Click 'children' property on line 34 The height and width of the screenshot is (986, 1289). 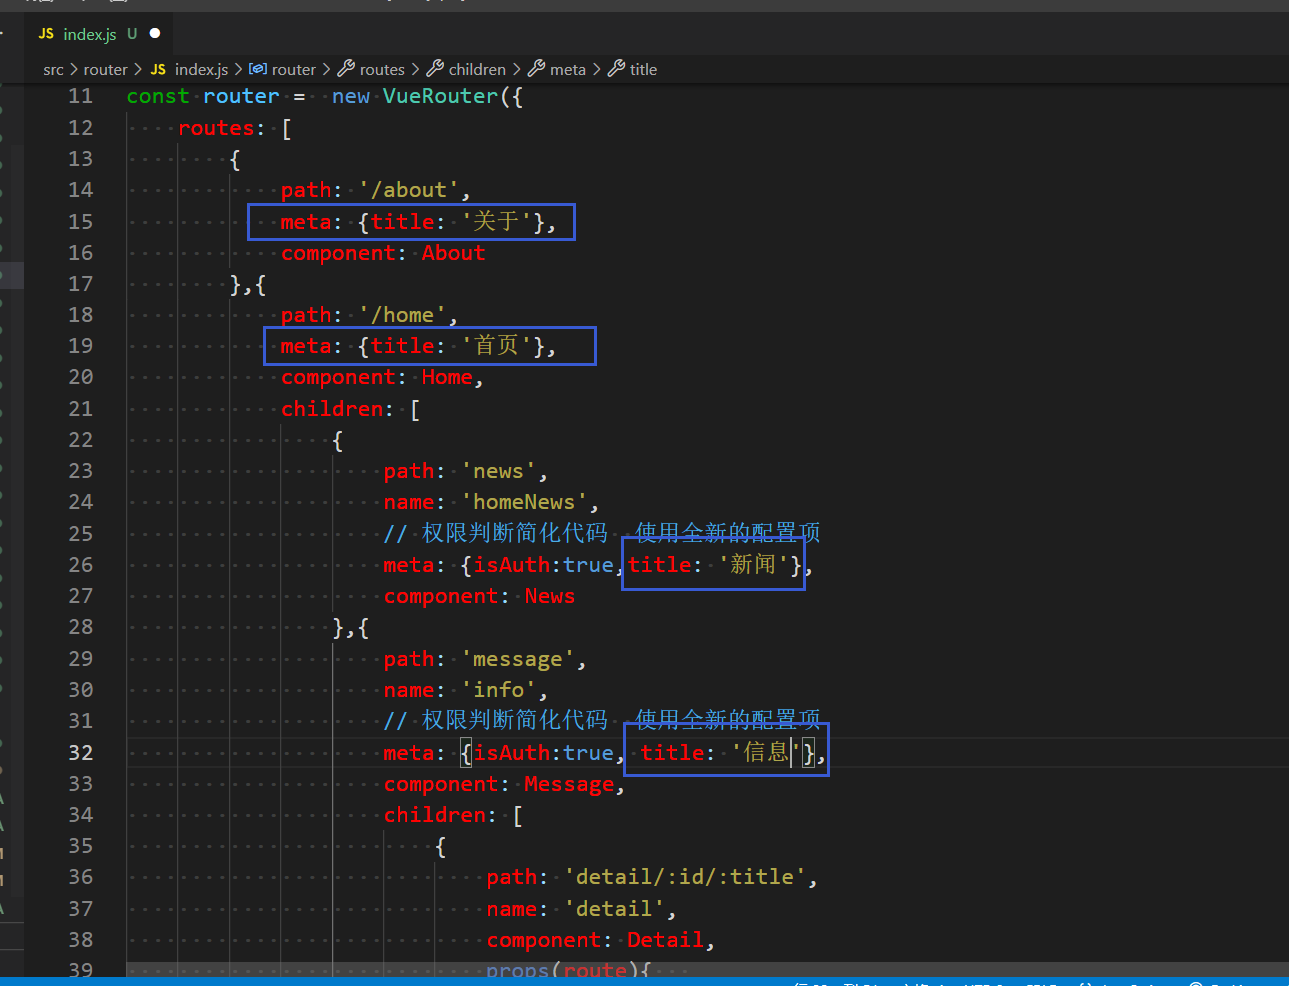[435, 815]
